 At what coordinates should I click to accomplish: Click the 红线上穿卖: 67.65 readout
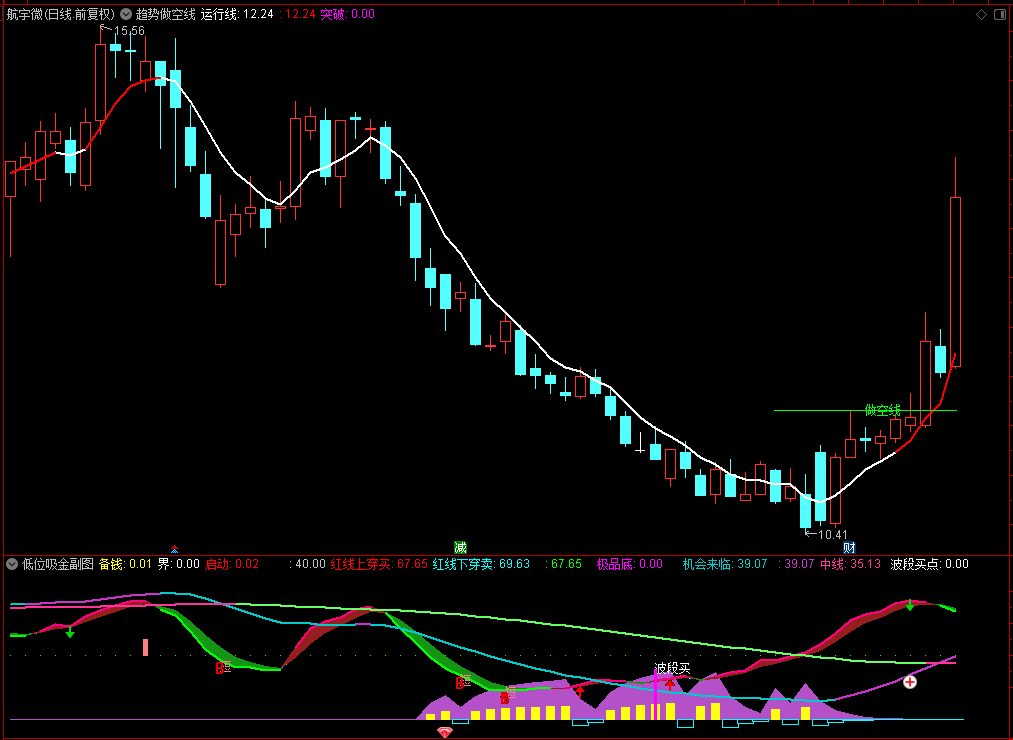pos(379,564)
